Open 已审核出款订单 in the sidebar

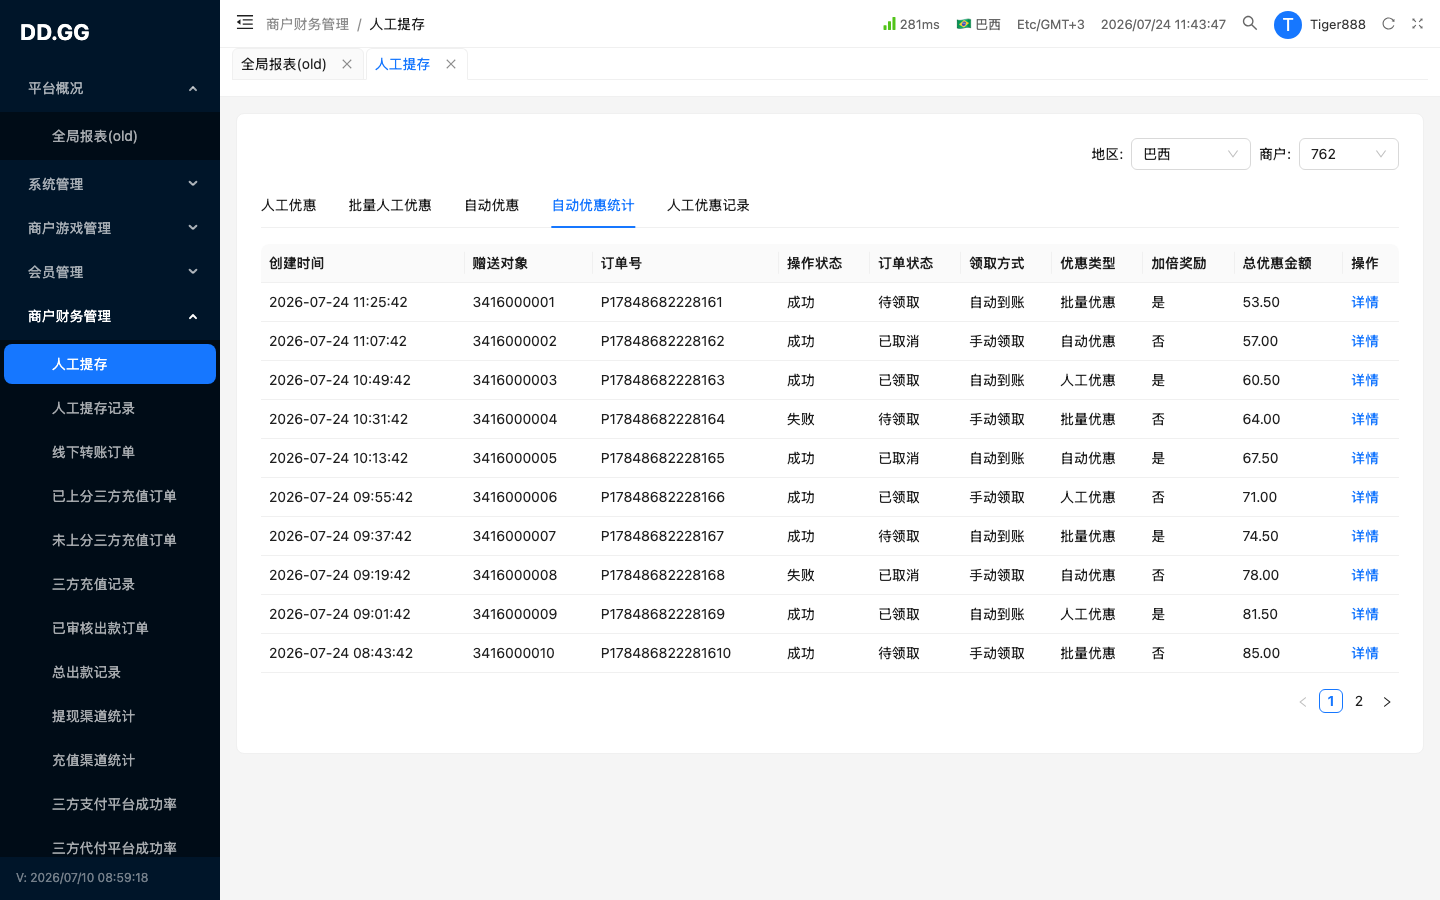pyautogui.click(x=110, y=628)
